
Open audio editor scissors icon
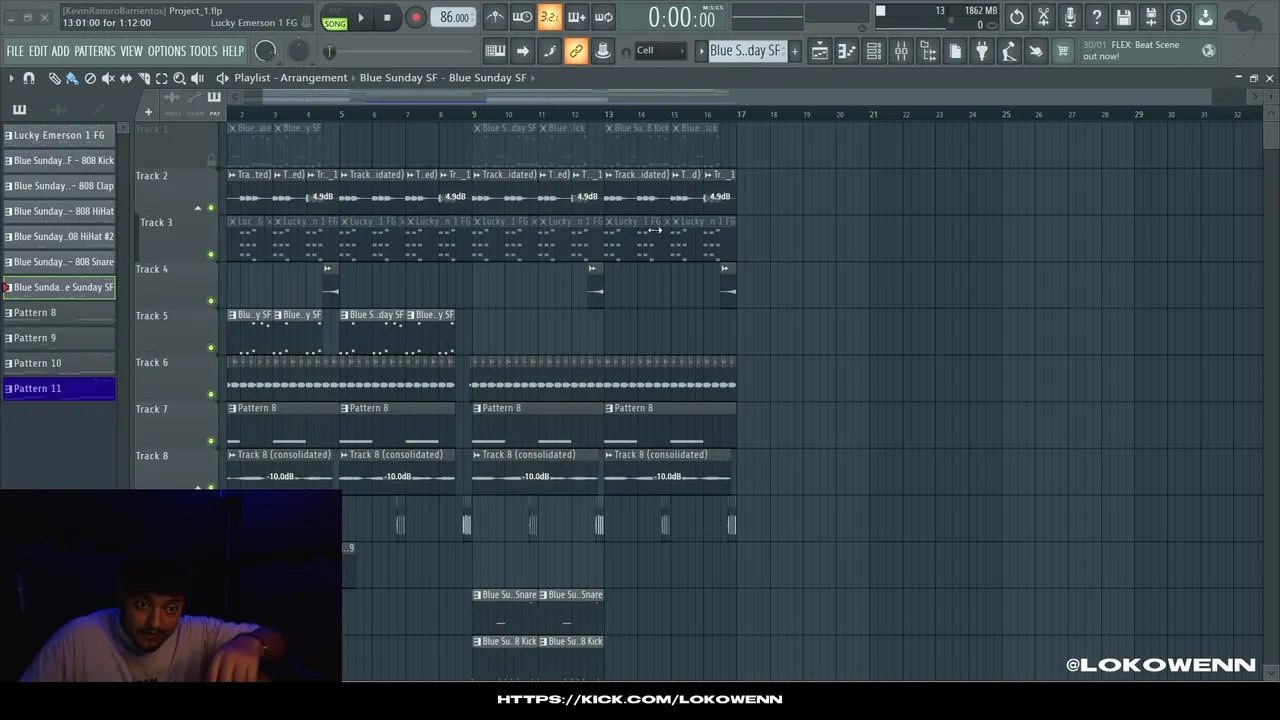click(x=1043, y=17)
